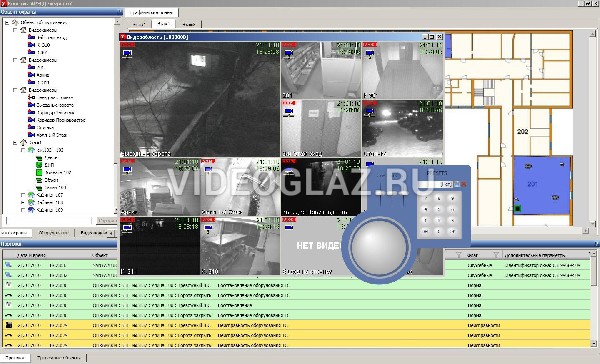Tick the checkbox of the third Видеосервер node
600x364 pixels.
tap(15, 90)
